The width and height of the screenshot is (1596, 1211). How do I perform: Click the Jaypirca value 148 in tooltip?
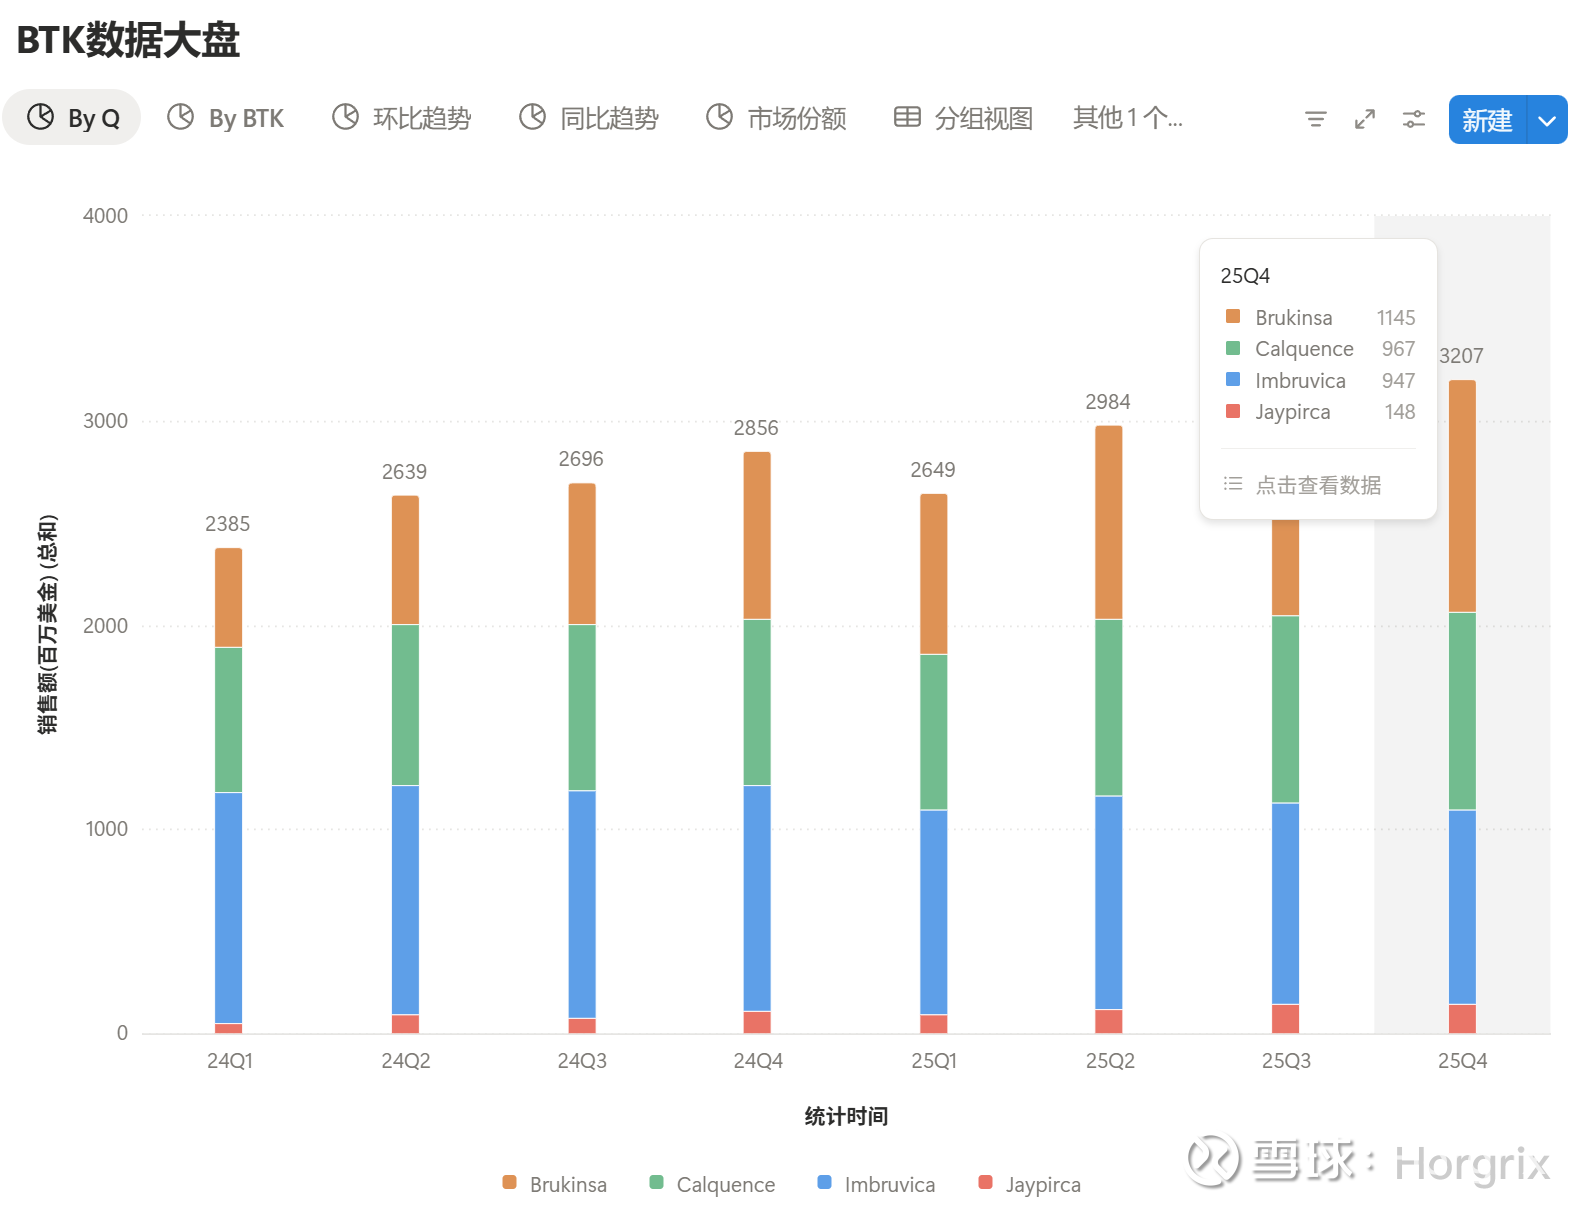tap(1400, 412)
